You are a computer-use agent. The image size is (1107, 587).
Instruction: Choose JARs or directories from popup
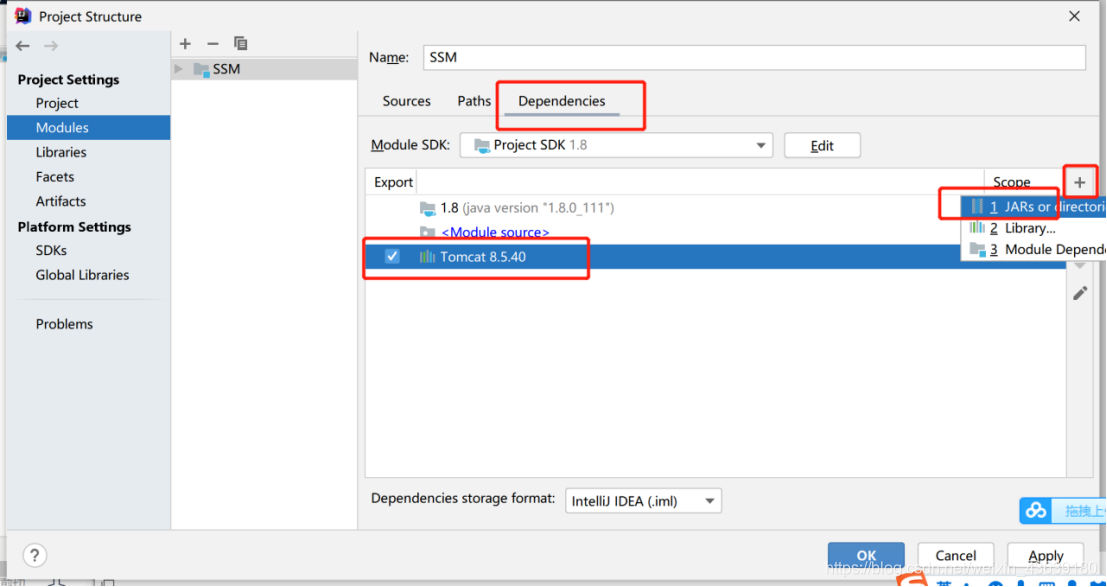click(x=1034, y=207)
